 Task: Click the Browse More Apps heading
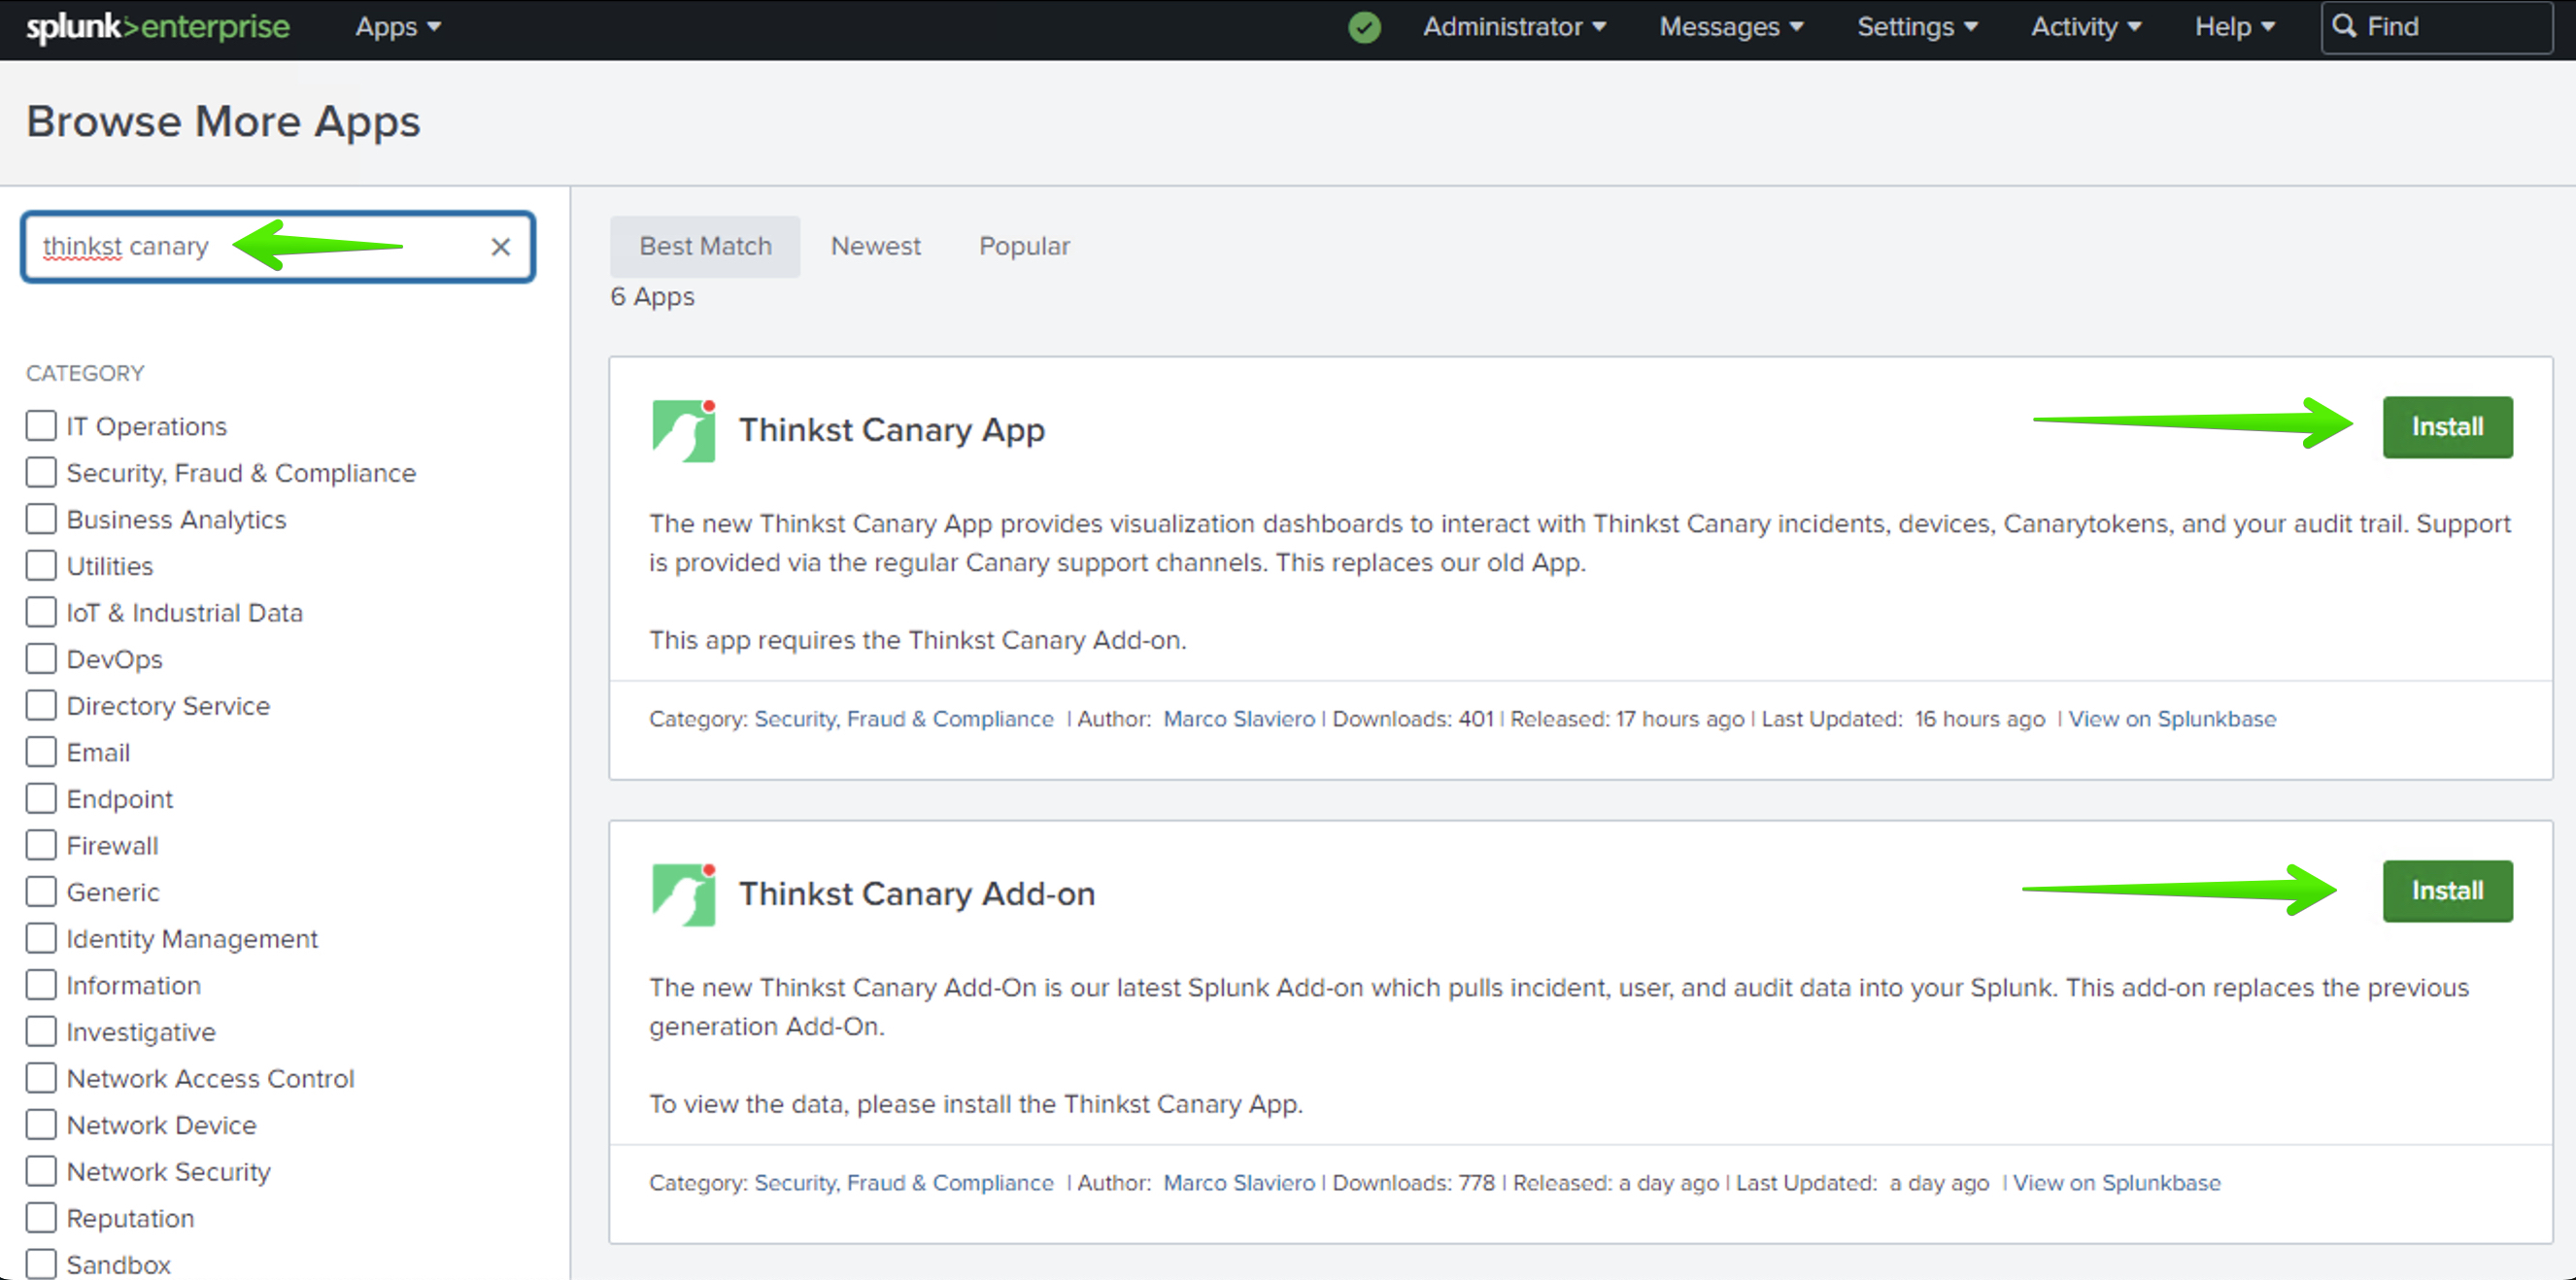[223, 122]
